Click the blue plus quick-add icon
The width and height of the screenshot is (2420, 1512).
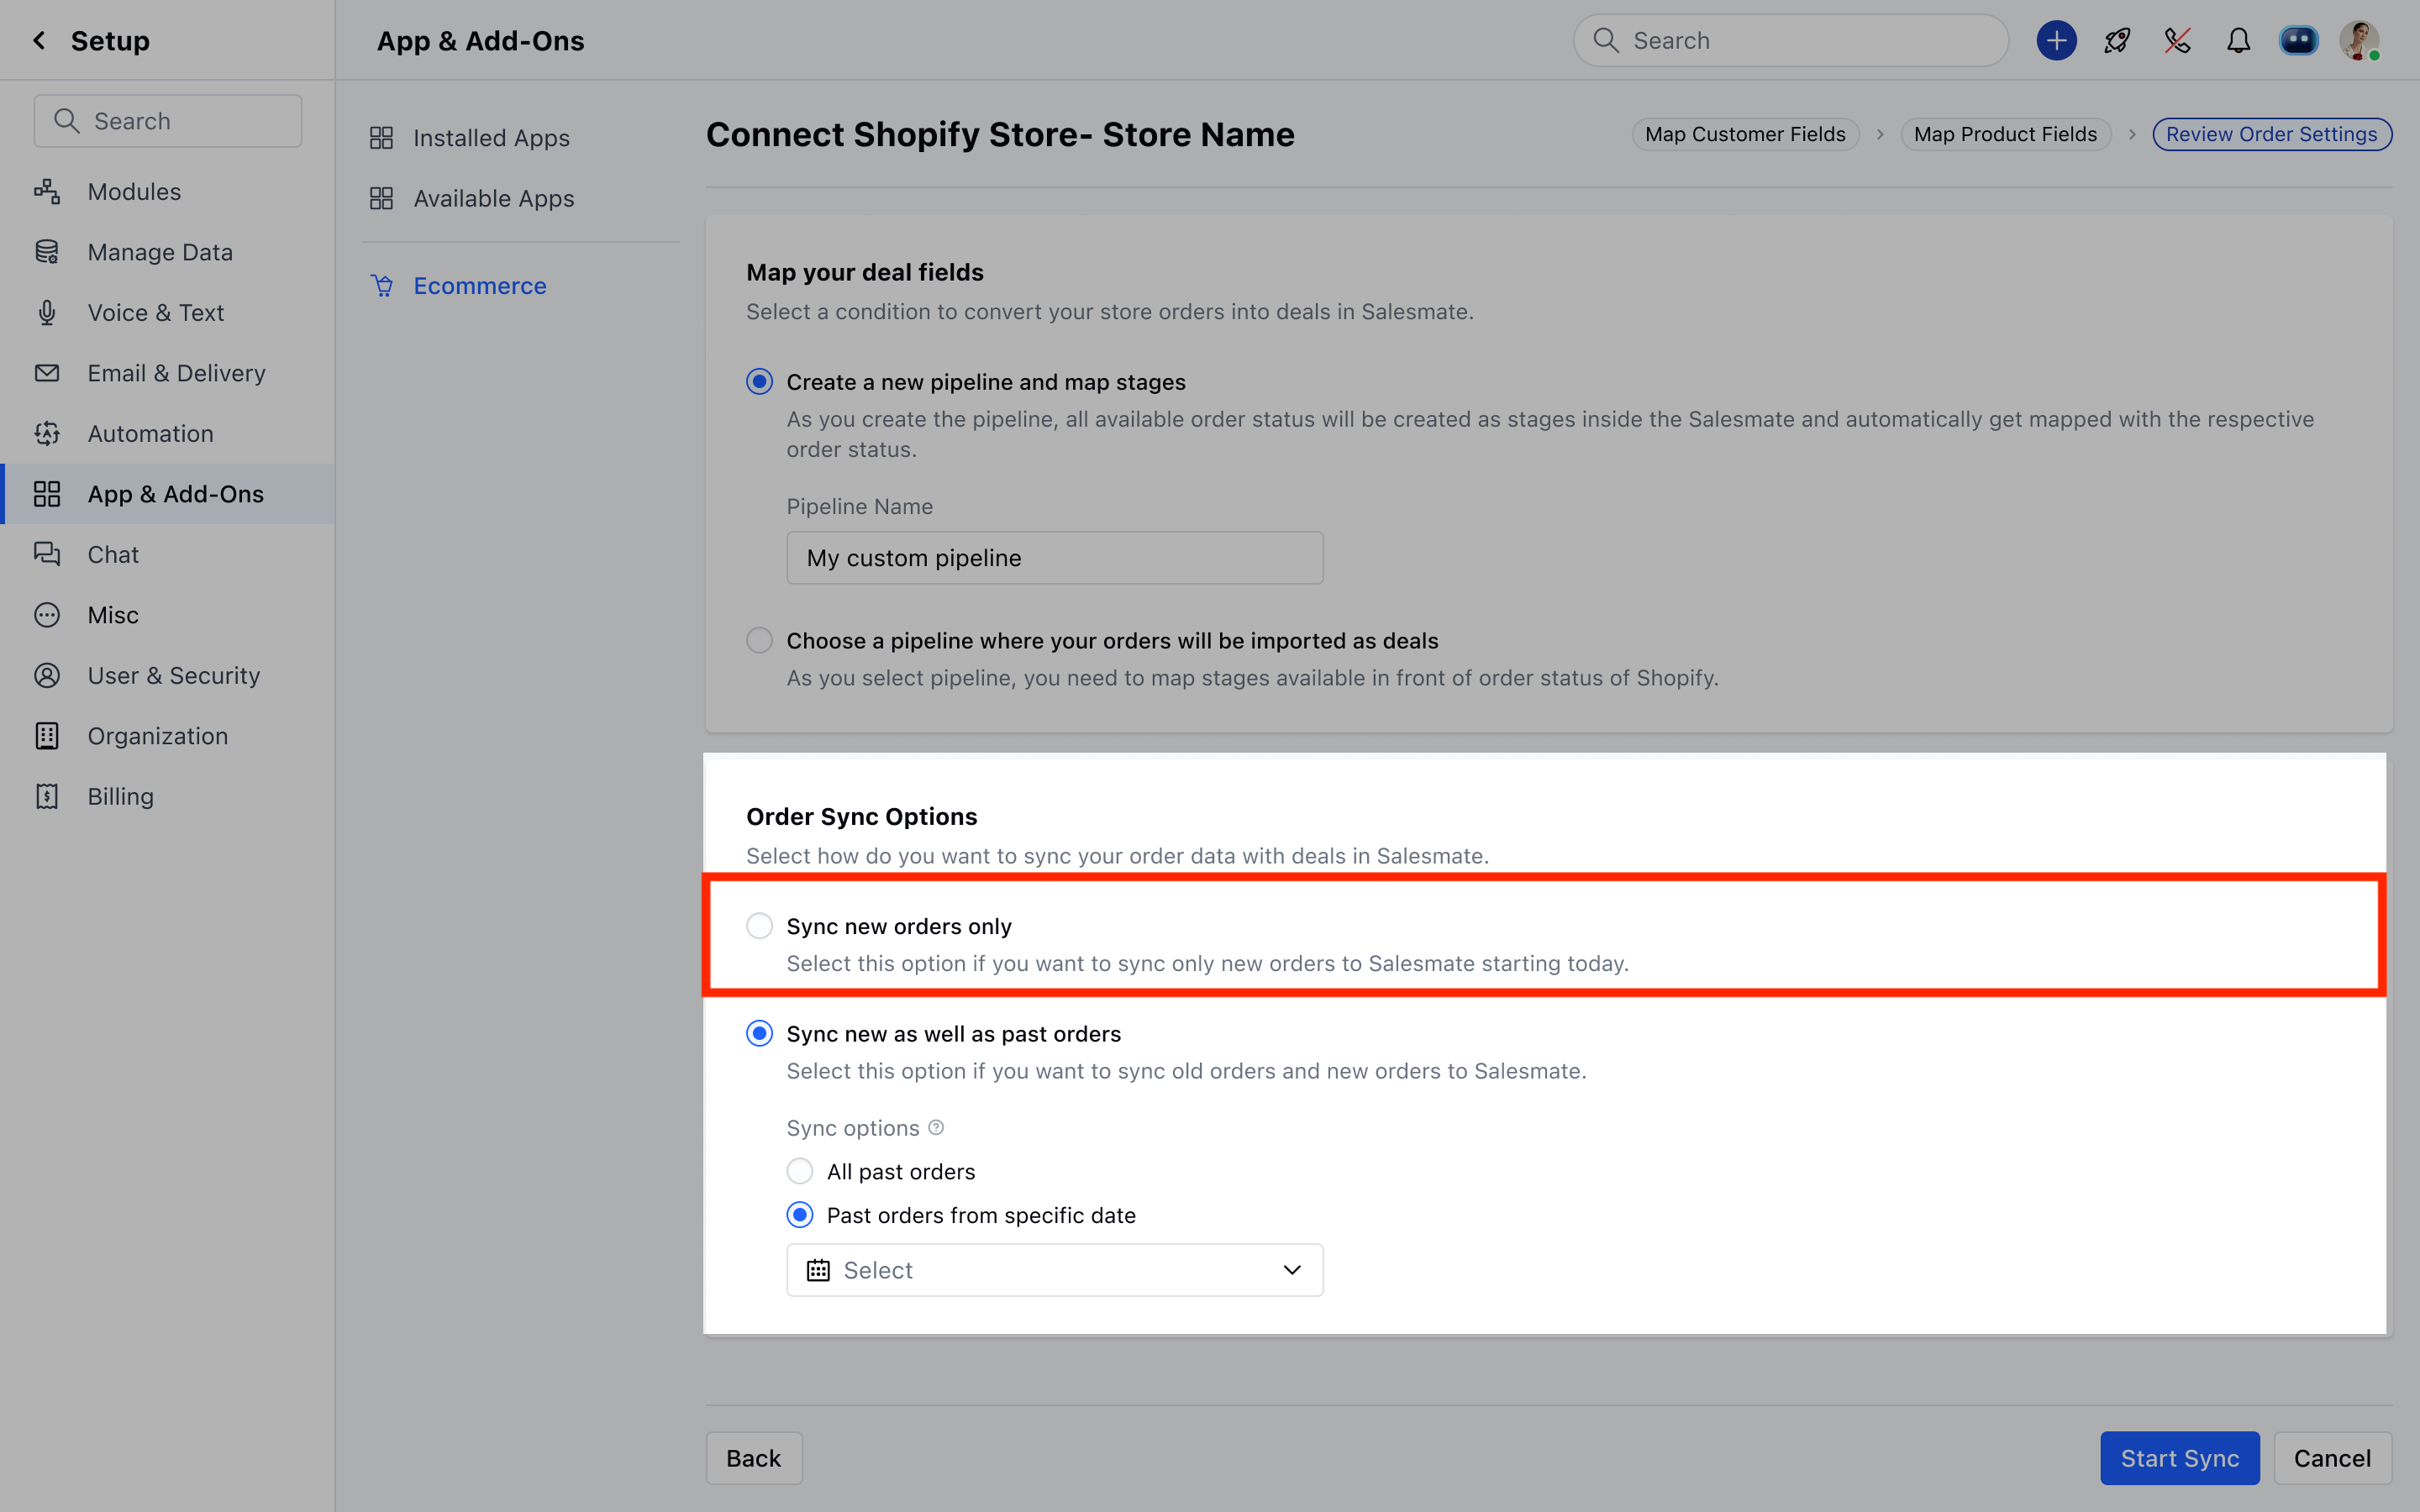[2056, 40]
